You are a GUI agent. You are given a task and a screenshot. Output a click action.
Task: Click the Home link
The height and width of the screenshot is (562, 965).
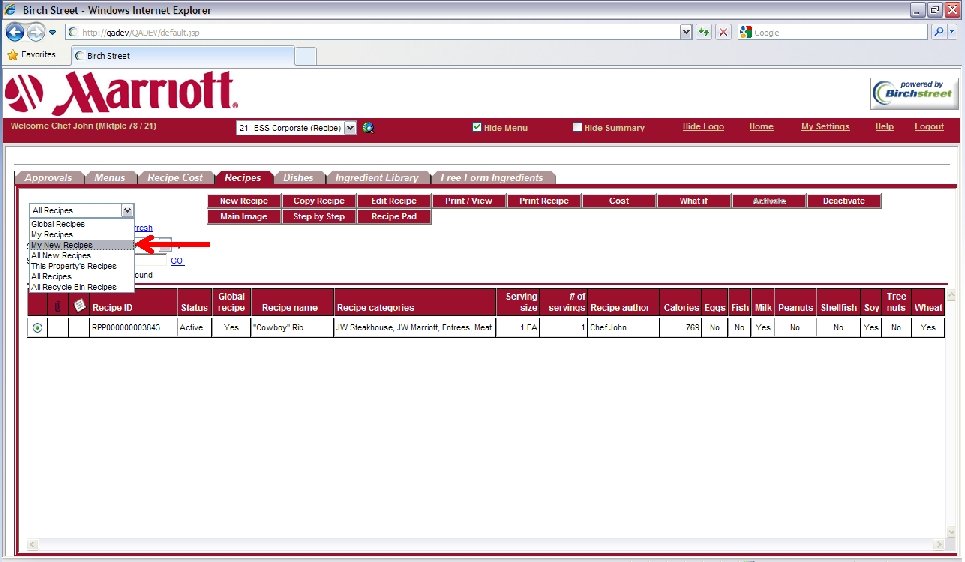pyautogui.click(x=761, y=126)
